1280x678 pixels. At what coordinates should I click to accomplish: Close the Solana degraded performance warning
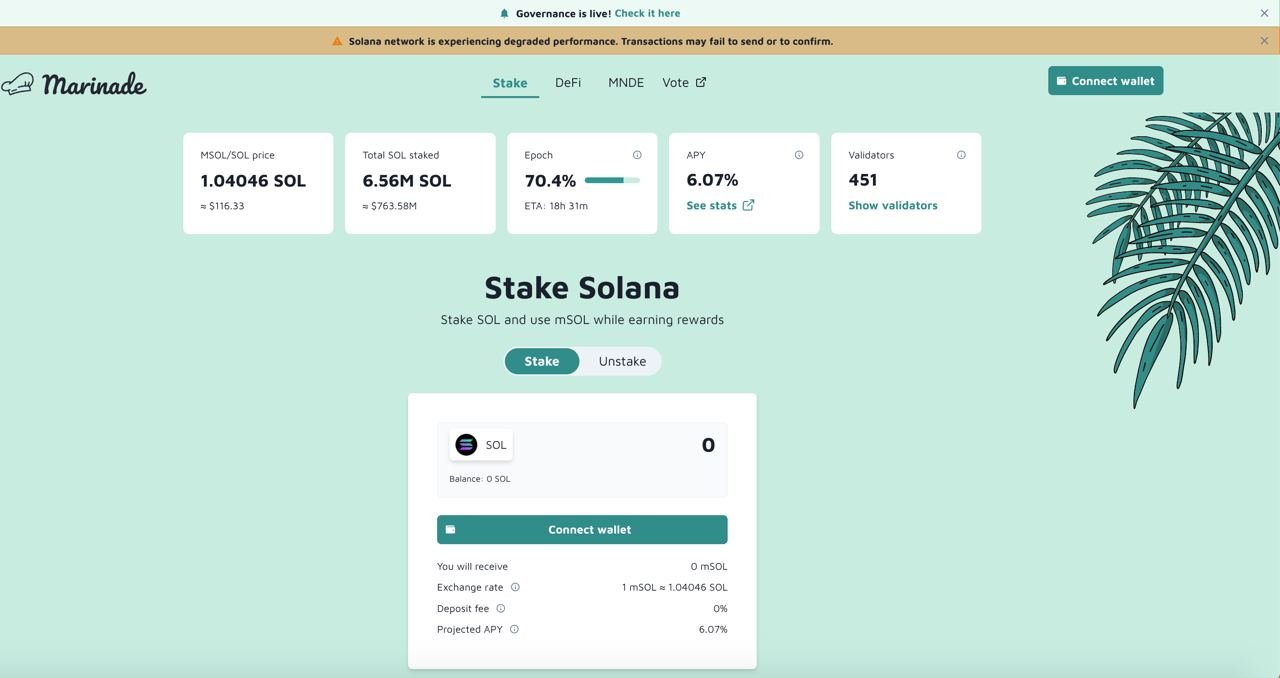click(1264, 41)
